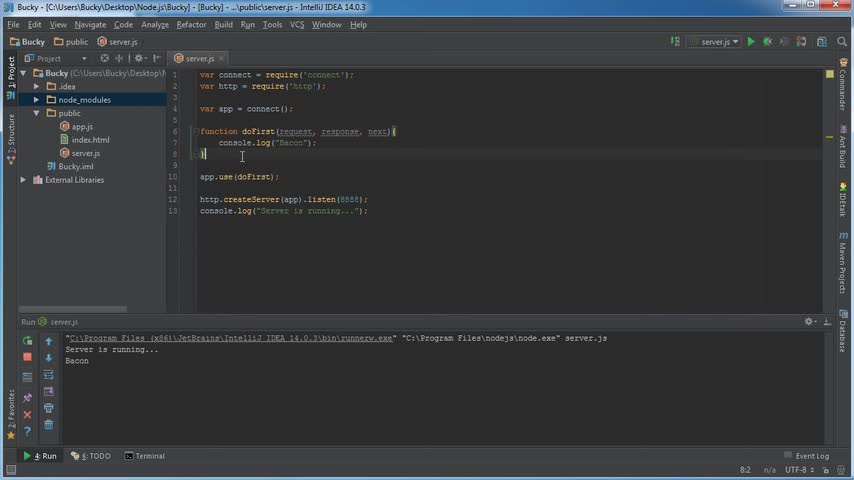Open Event Log in status bar
Image resolution: width=854 pixels, height=480 pixels.
(x=807, y=456)
